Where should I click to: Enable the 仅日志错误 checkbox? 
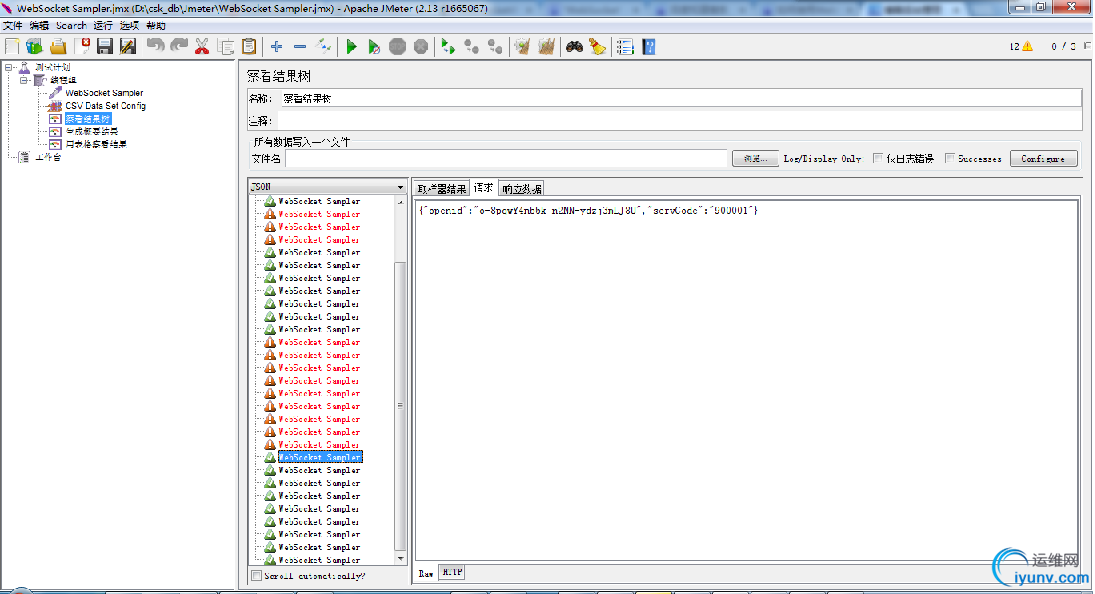[878, 158]
